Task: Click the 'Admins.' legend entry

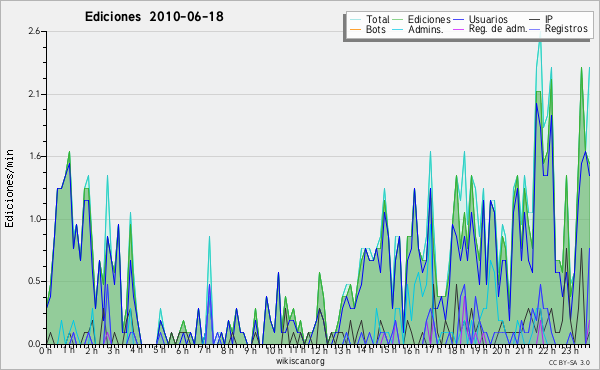Action: (426, 29)
